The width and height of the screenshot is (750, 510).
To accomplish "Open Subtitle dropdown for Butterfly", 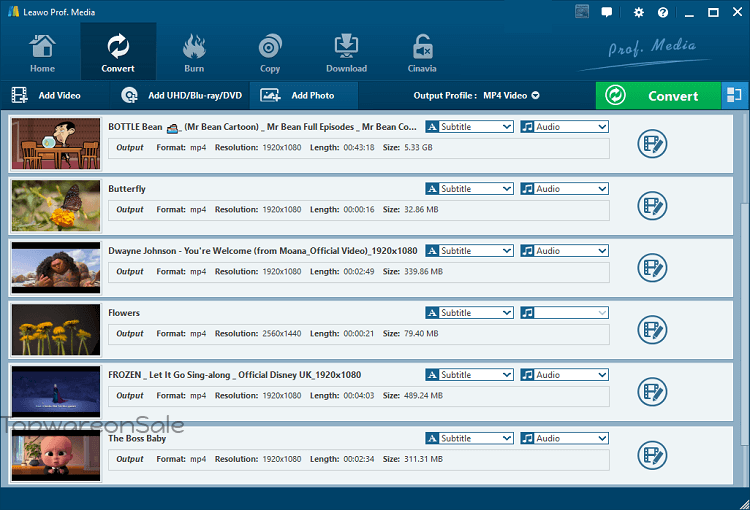I will coord(469,188).
